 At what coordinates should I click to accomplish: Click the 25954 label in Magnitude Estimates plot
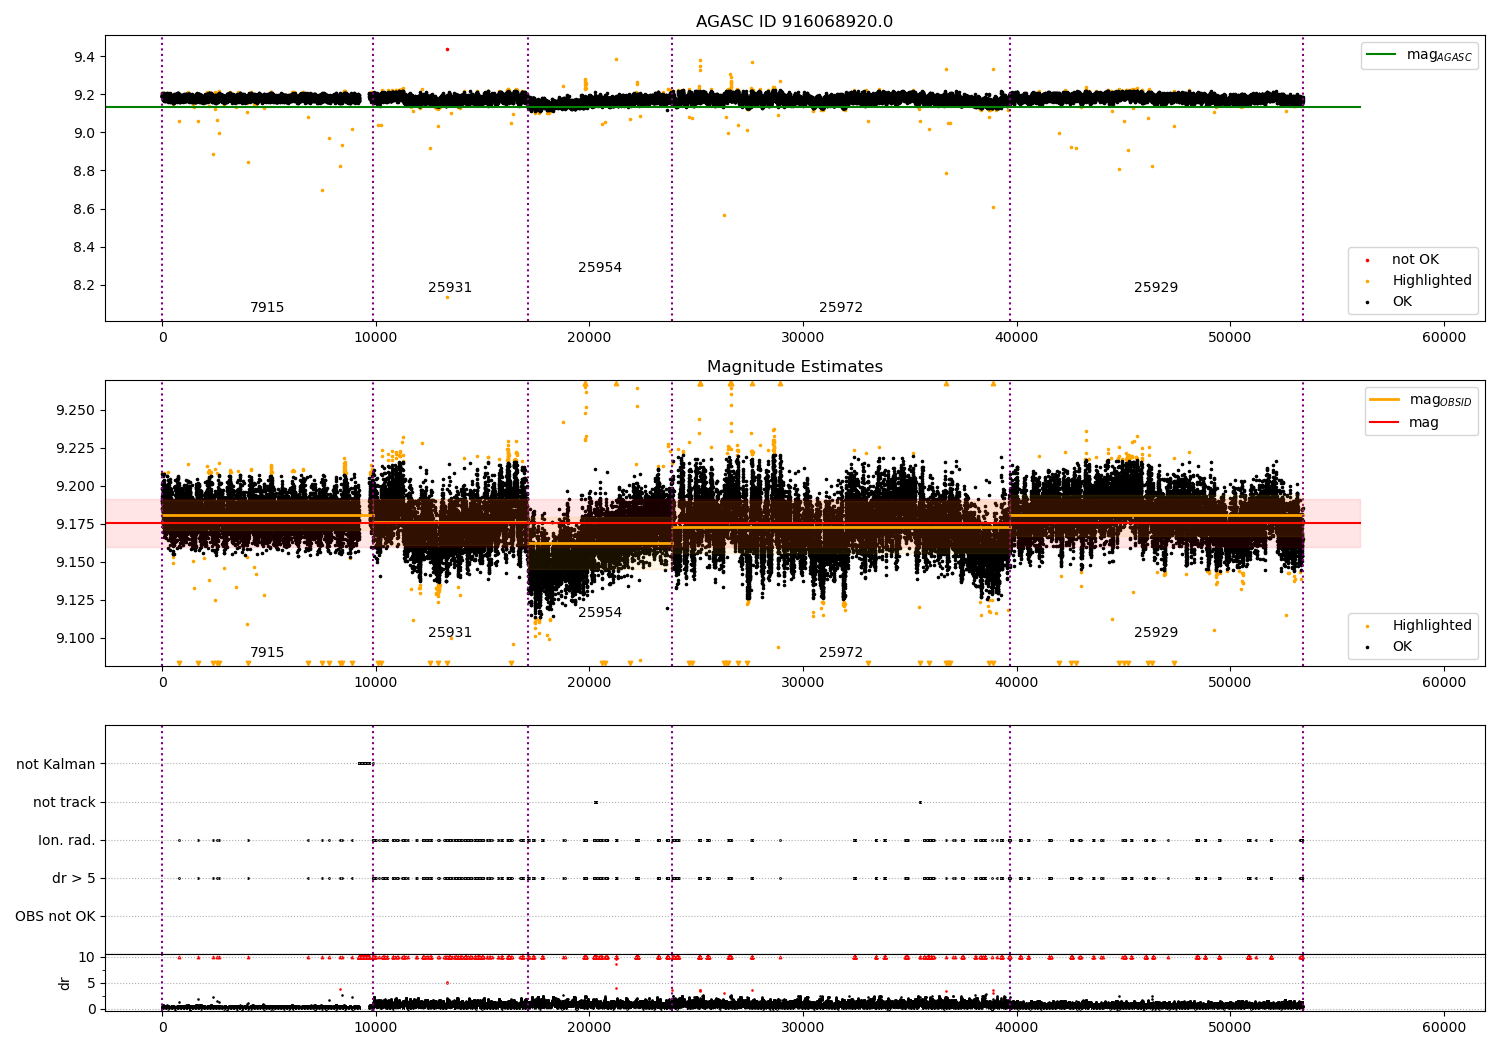pyautogui.click(x=600, y=613)
